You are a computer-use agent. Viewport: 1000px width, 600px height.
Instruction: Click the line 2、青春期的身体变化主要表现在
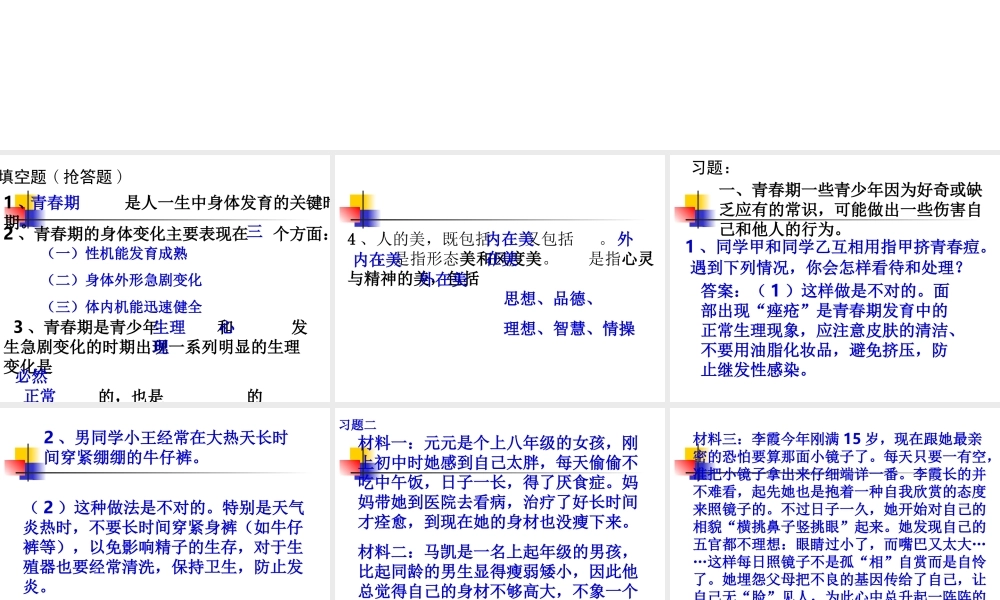pyautogui.click(x=126, y=234)
